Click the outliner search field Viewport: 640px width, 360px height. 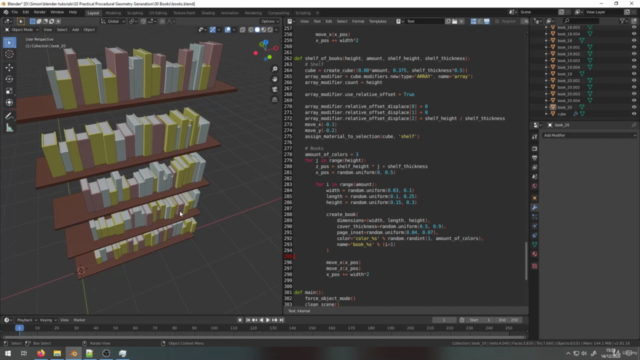pyautogui.click(x=581, y=21)
